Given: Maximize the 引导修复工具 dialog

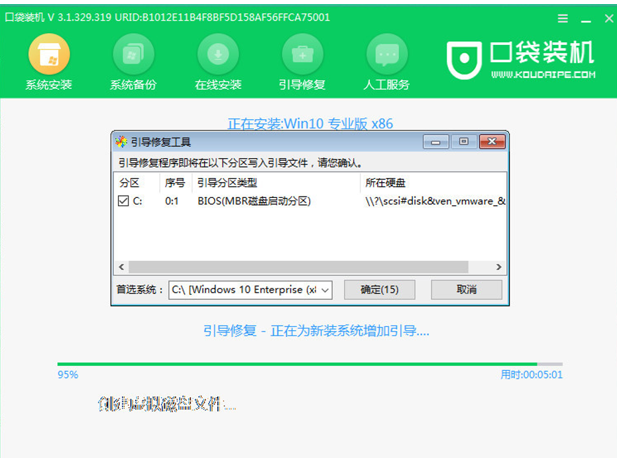Looking at the screenshot, I should point(464,142).
